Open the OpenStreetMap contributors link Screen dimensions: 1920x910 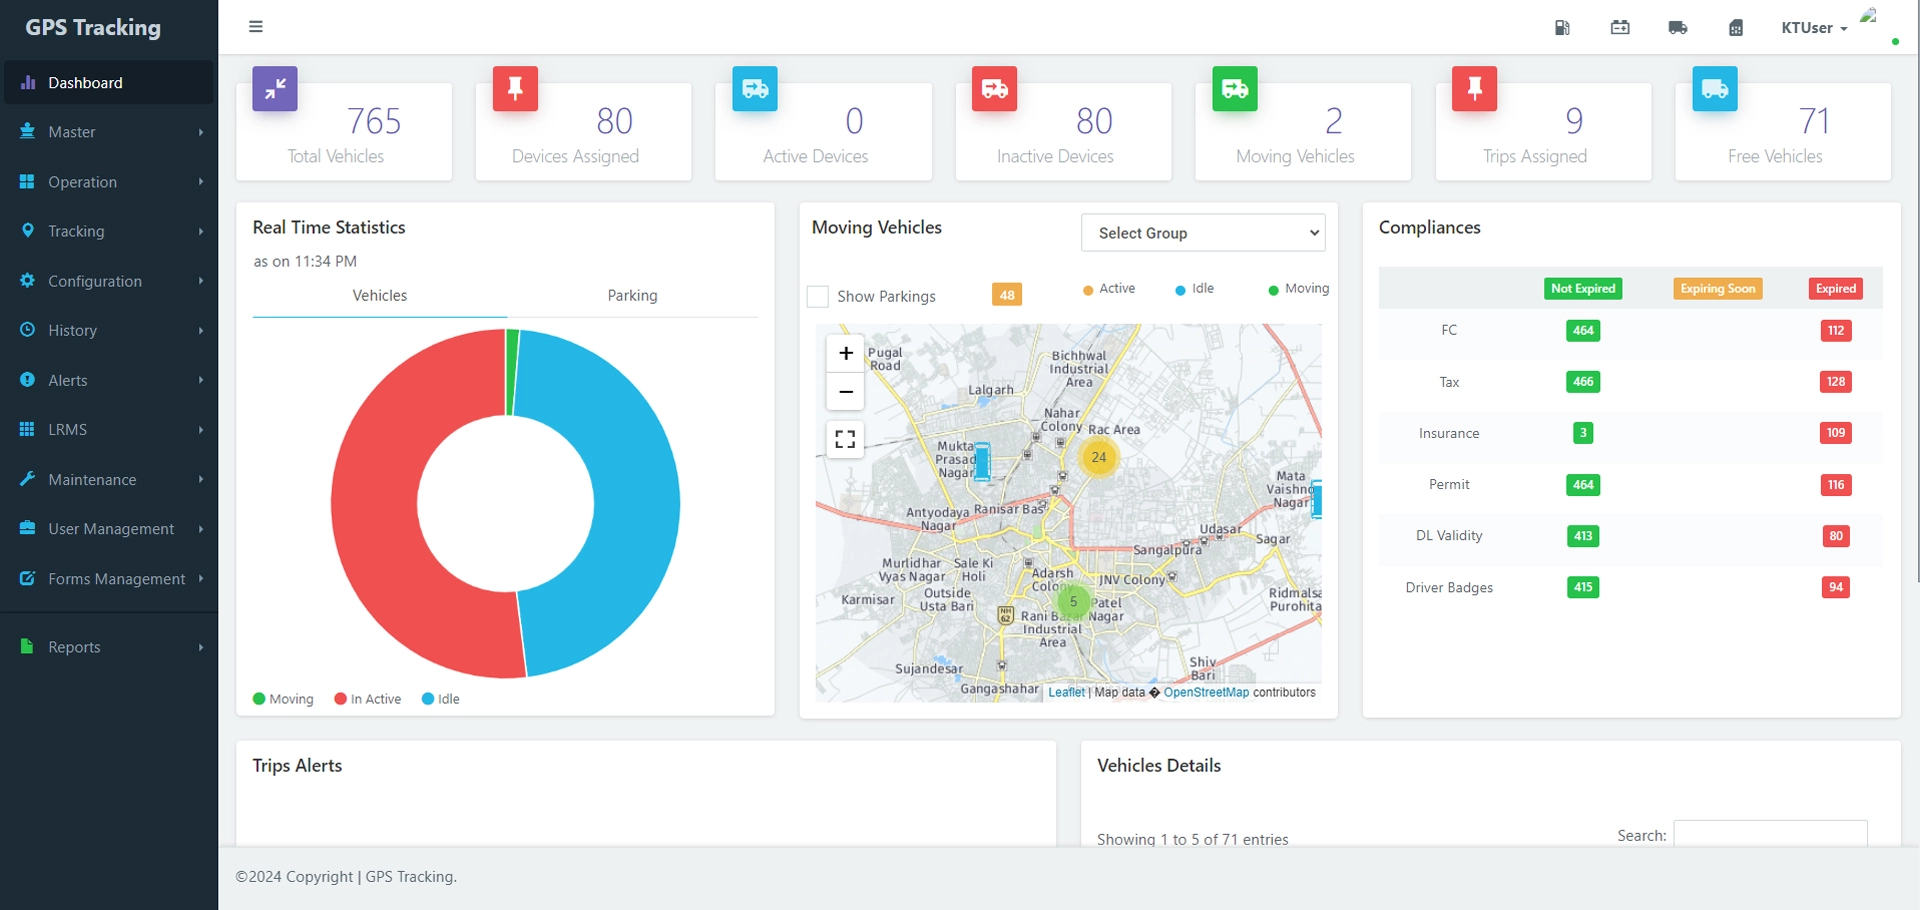(x=1206, y=692)
